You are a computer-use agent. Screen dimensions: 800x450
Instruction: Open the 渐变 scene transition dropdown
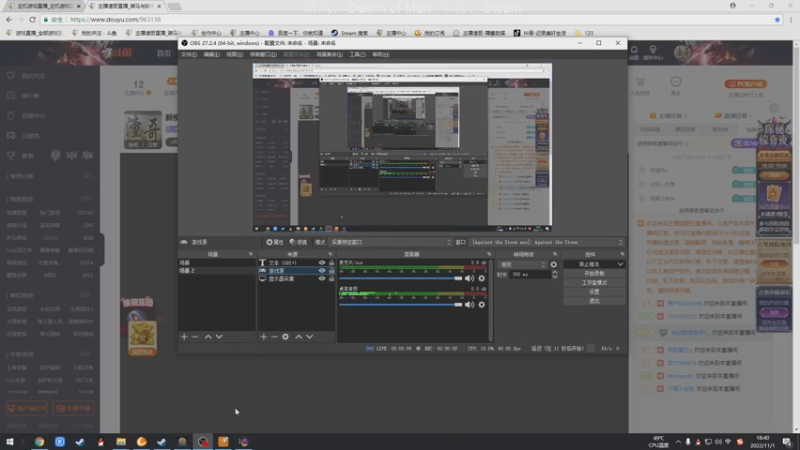[x=522, y=264]
